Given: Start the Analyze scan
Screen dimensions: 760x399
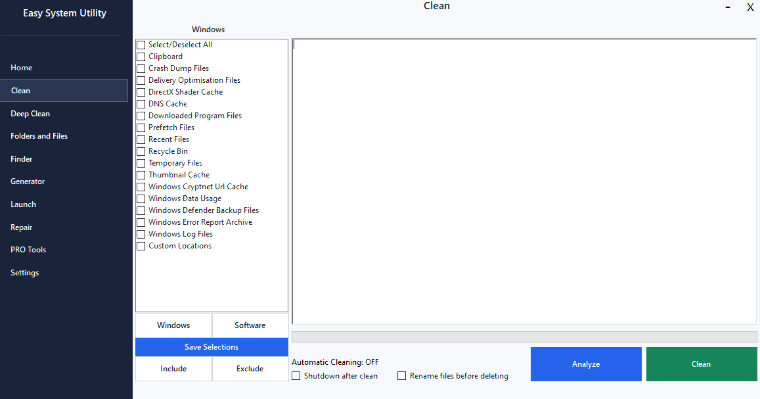Looking at the screenshot, I should coord(586,364).
